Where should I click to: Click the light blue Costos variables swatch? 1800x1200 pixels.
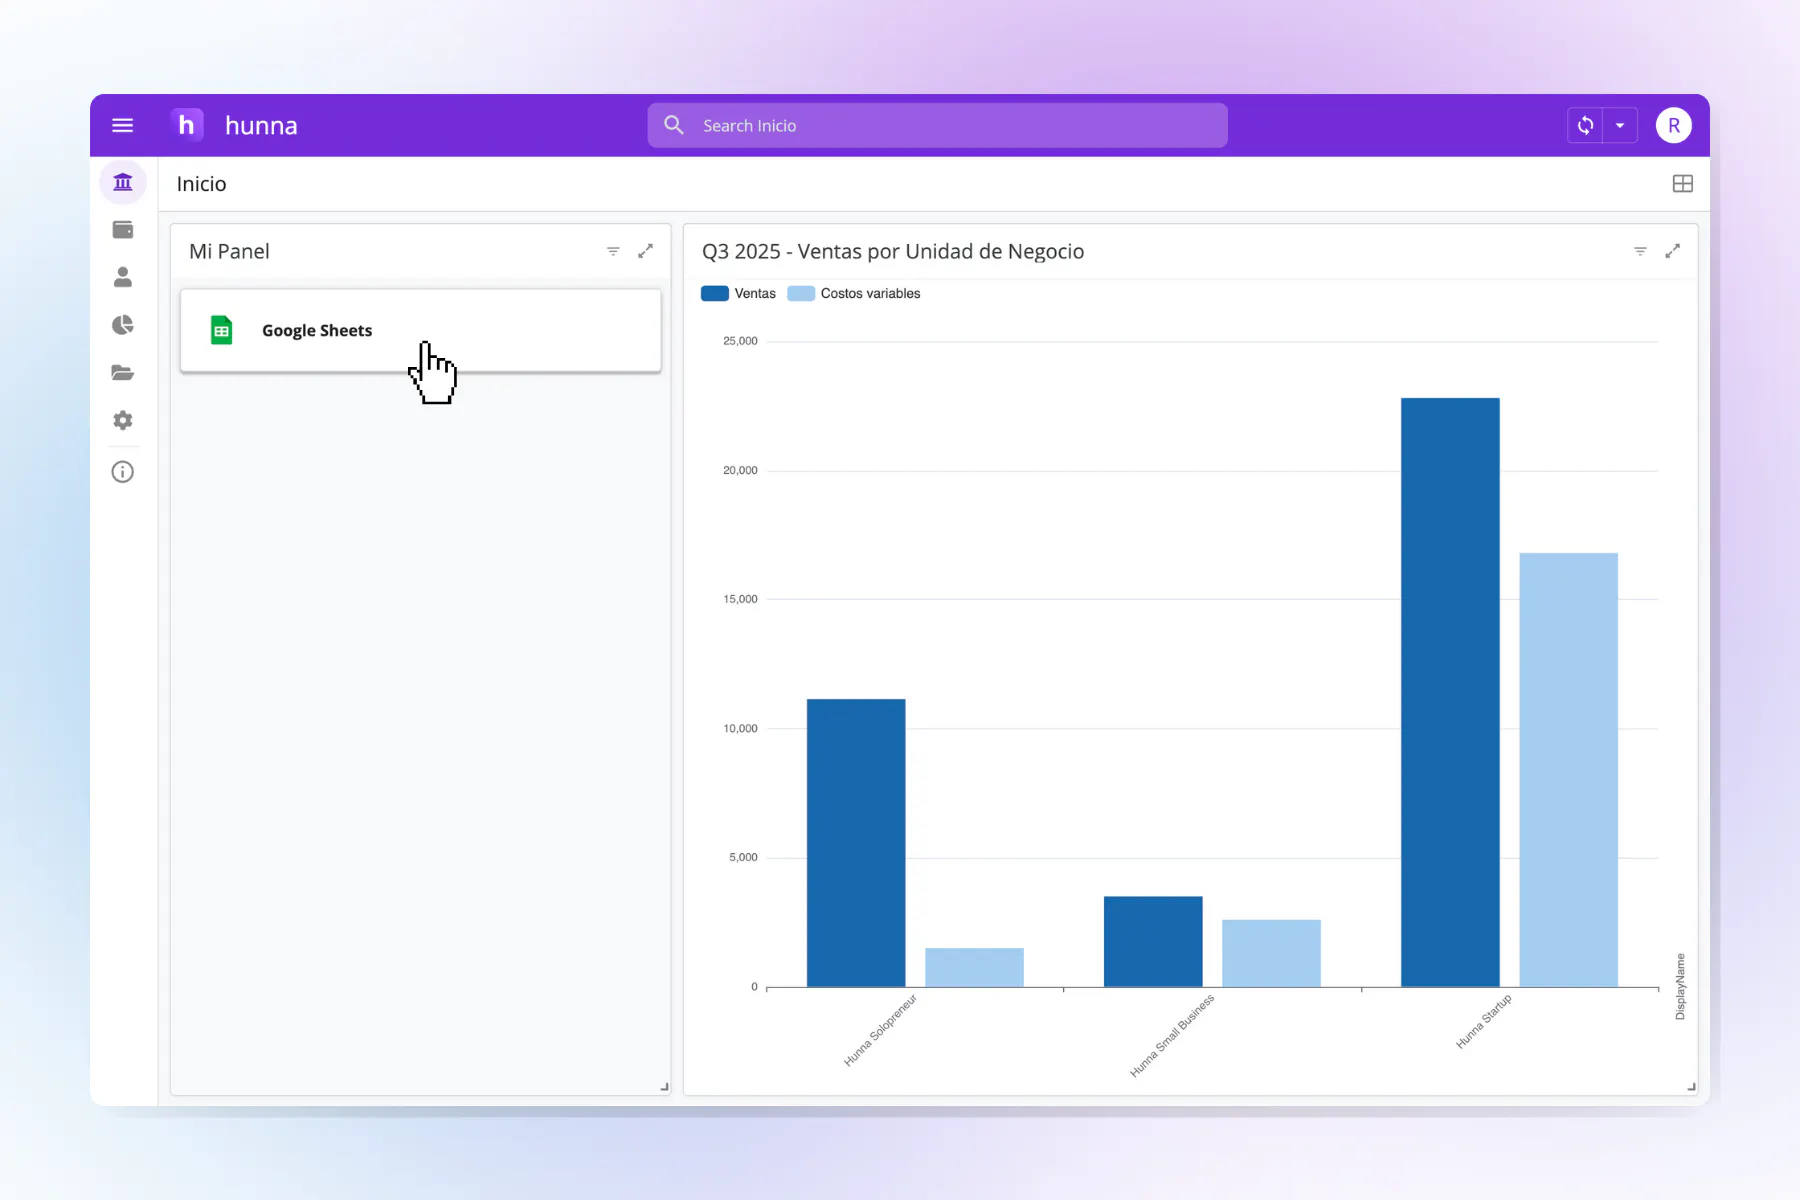click(801, 293)
